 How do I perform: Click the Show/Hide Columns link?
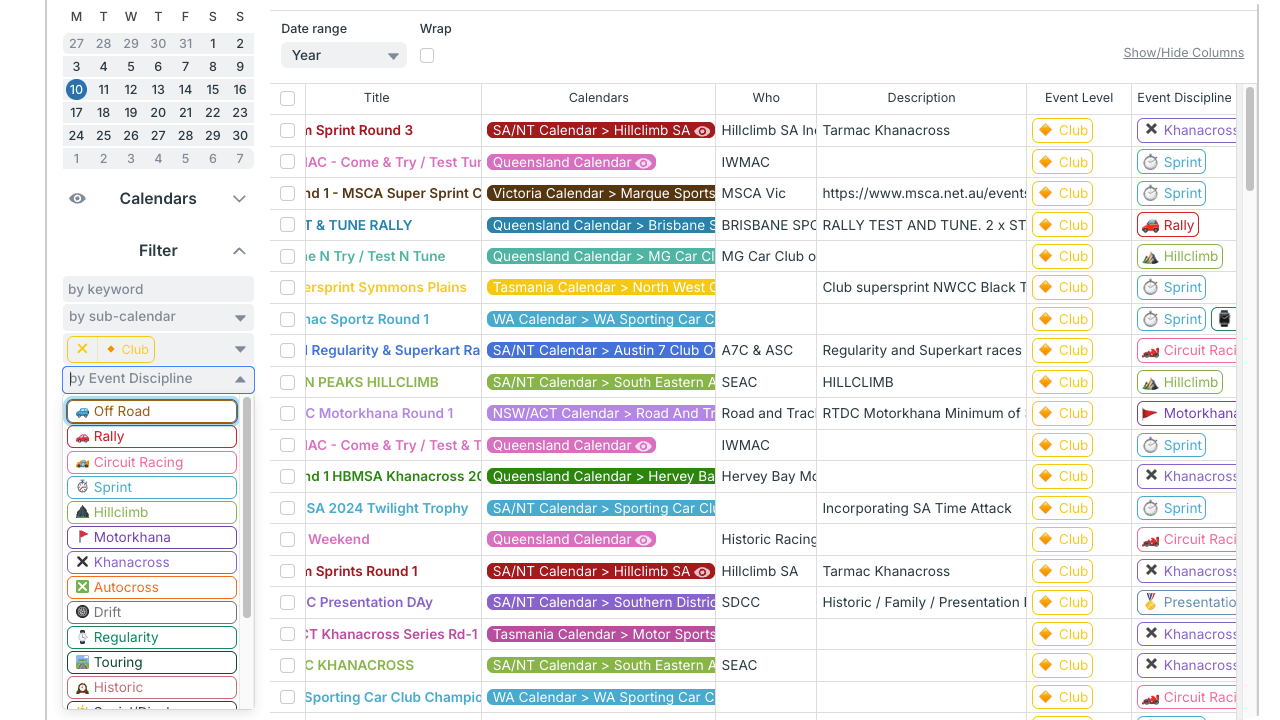click(1183, 53)
